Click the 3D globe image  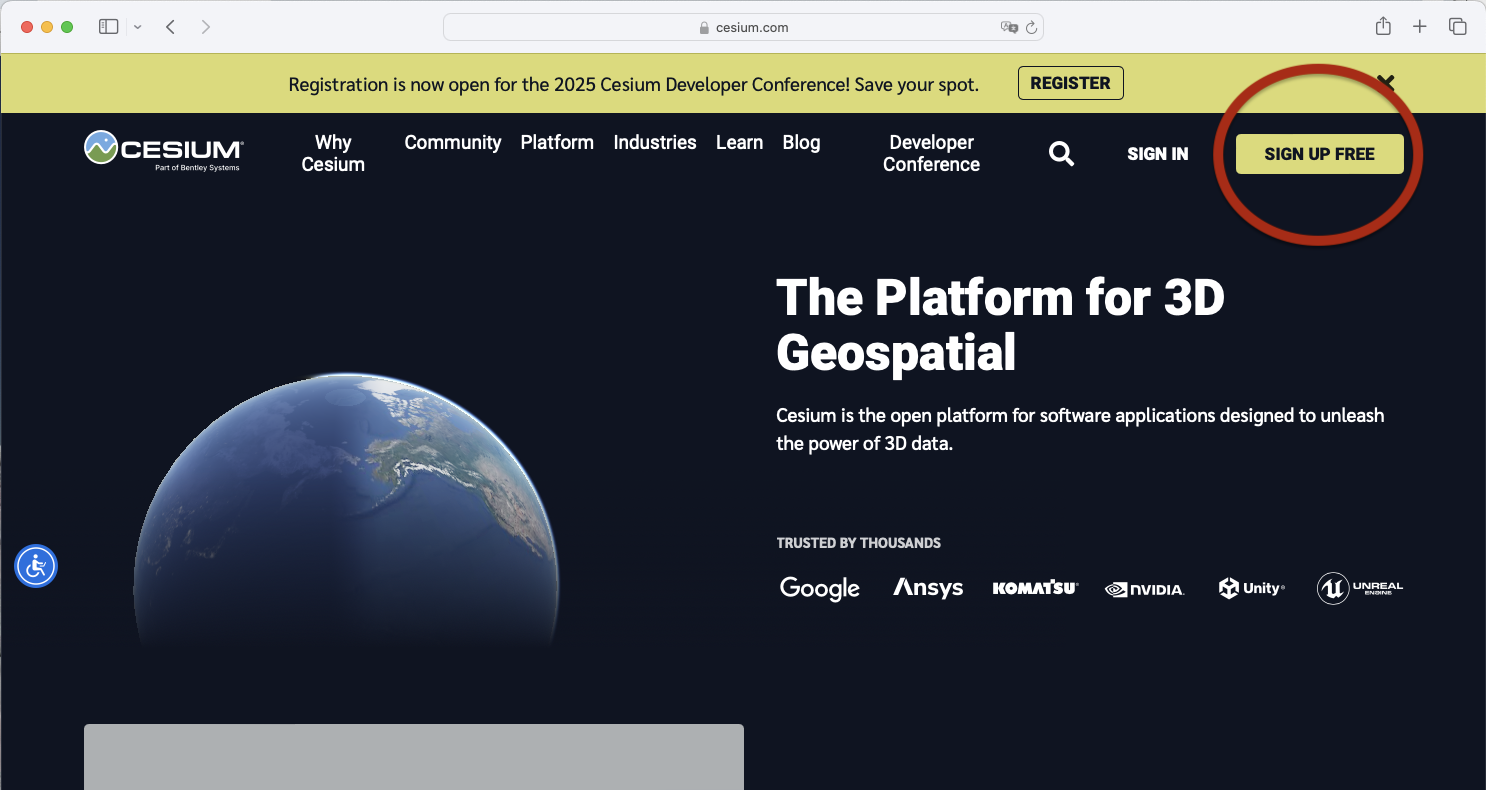(346, 510)
